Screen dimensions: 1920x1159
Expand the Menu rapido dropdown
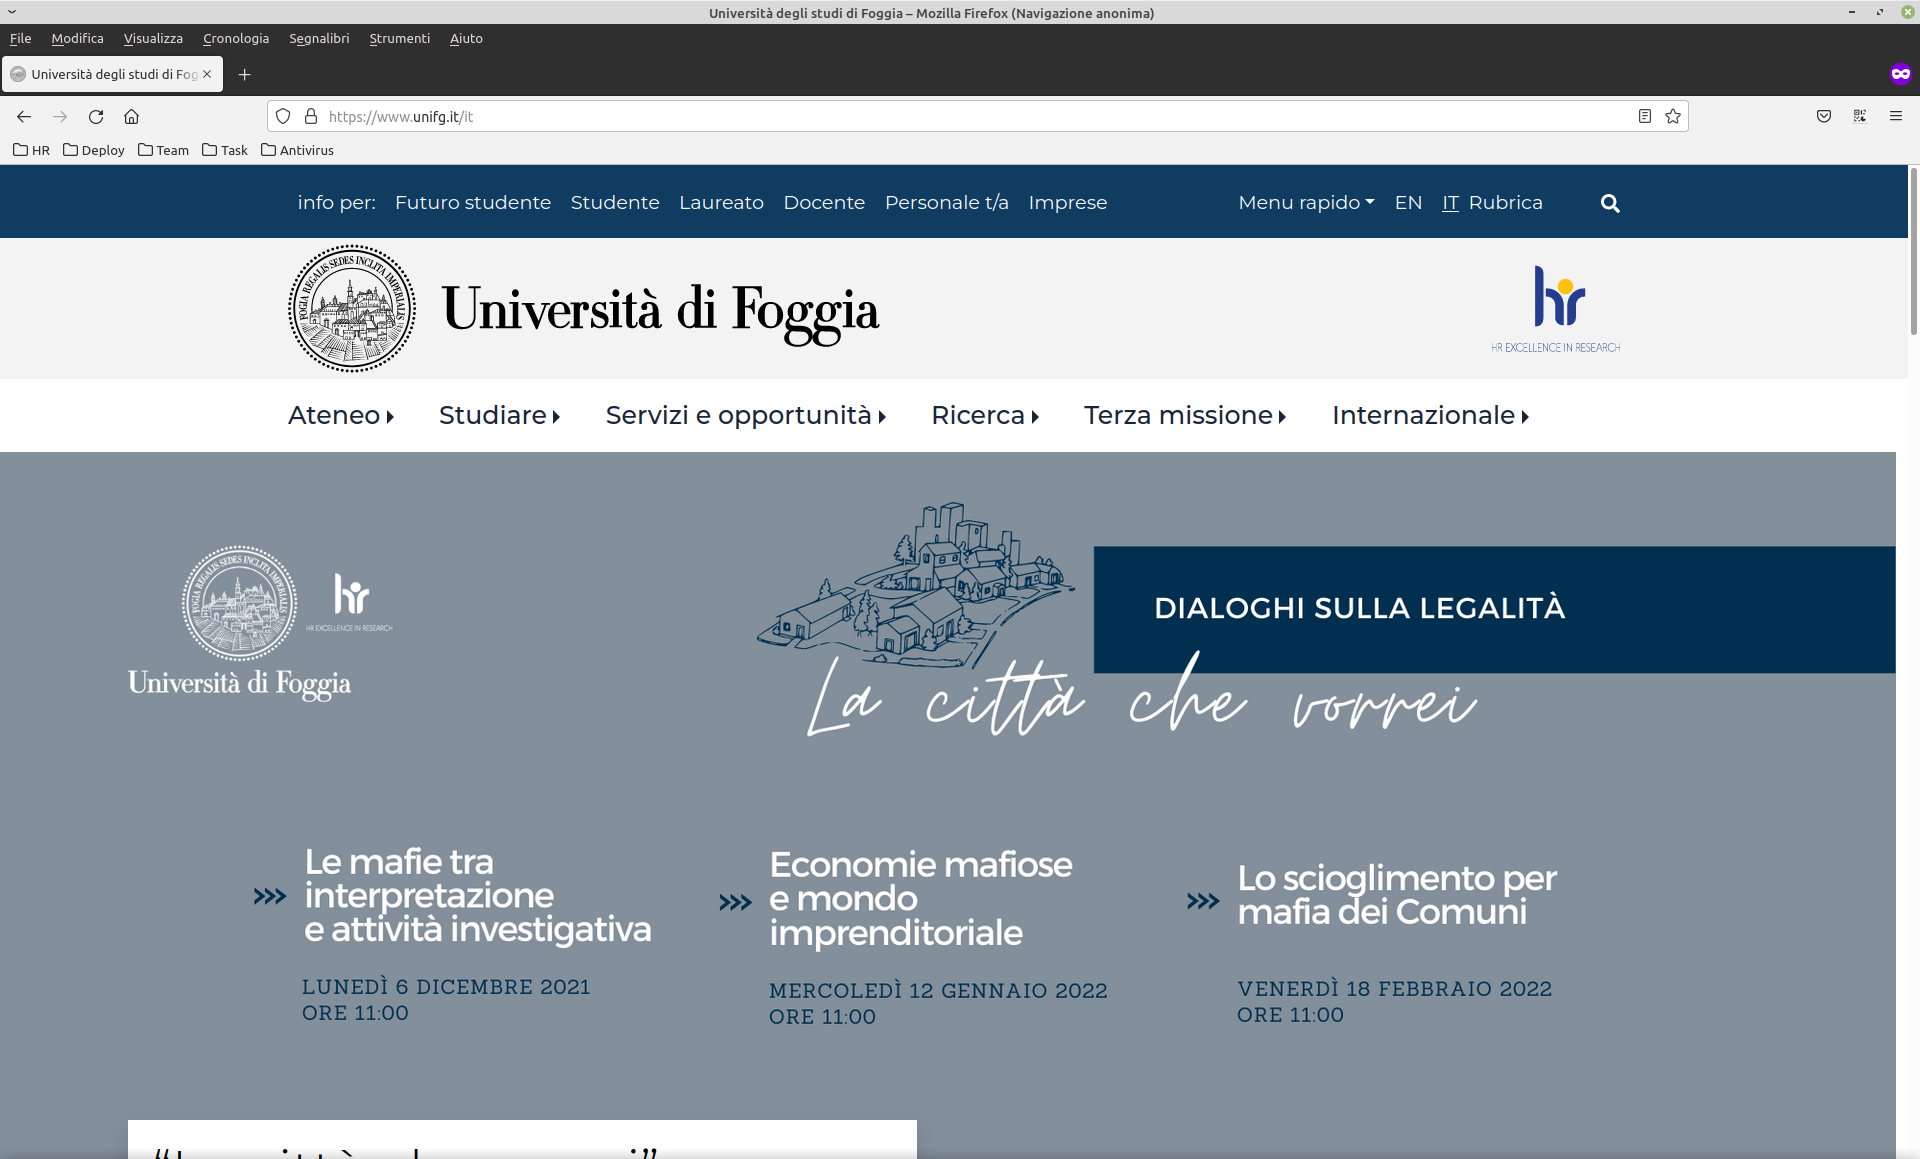[x=1306, y=203]
